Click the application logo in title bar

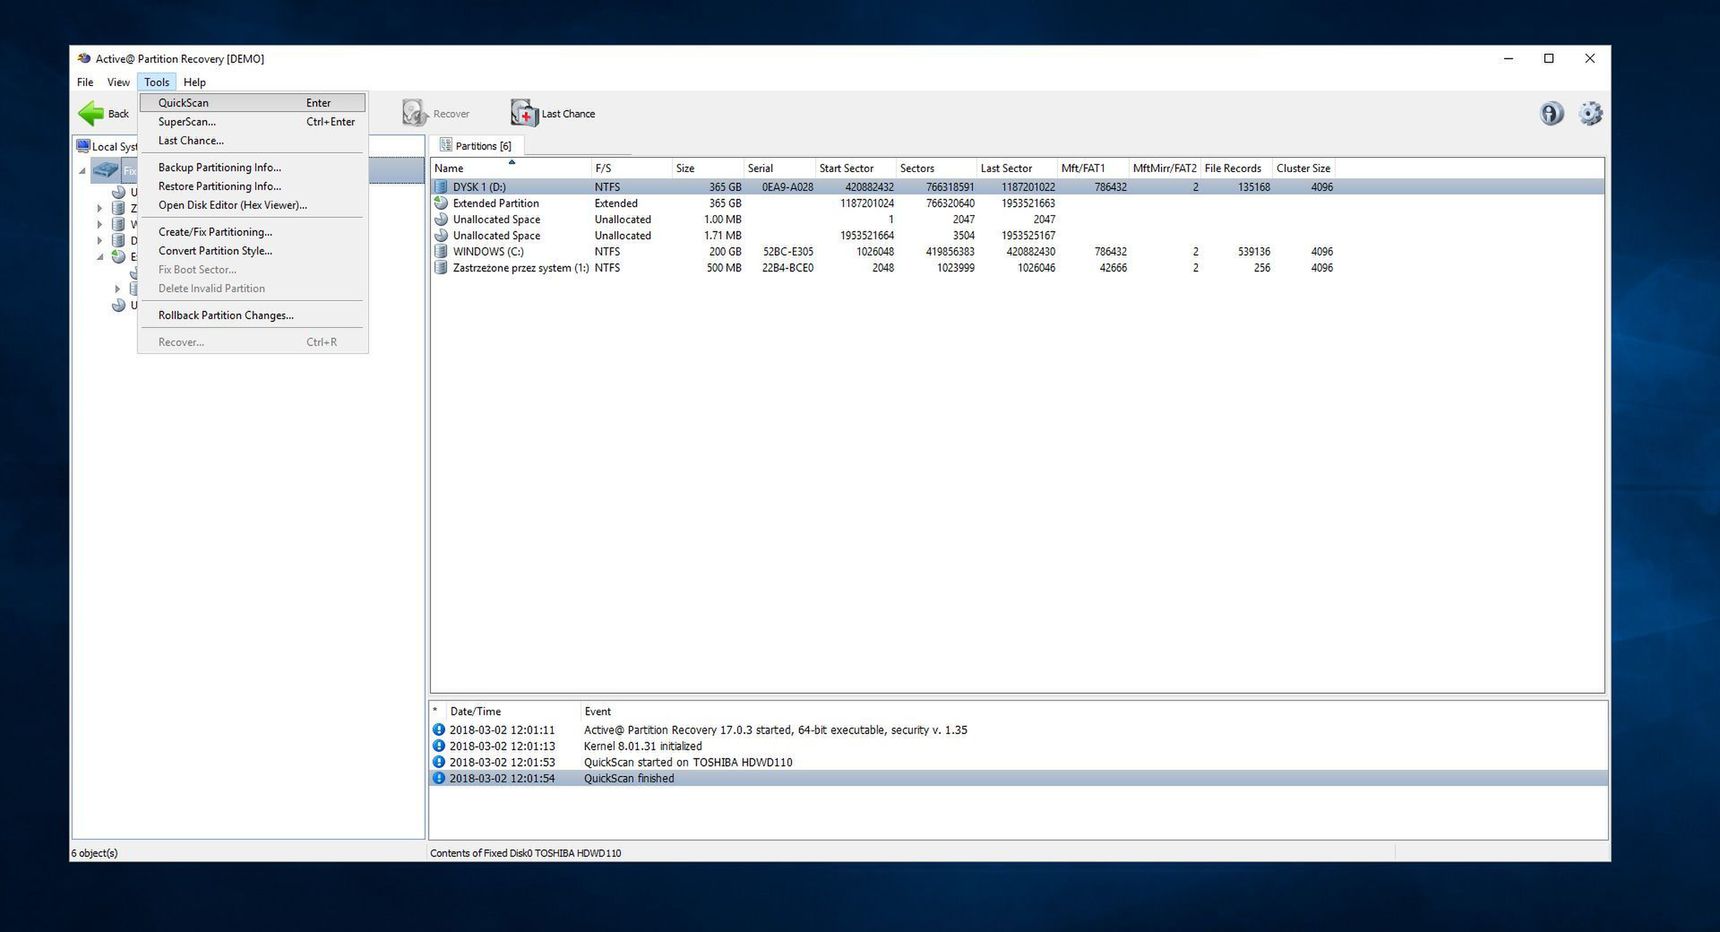pos(84,58)
